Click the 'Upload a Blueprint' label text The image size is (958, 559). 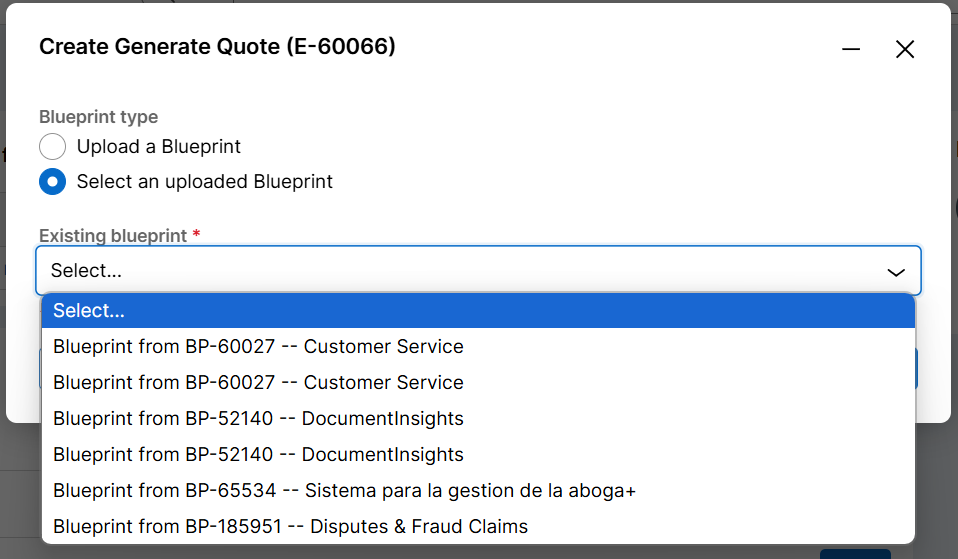tap(159, 147)
